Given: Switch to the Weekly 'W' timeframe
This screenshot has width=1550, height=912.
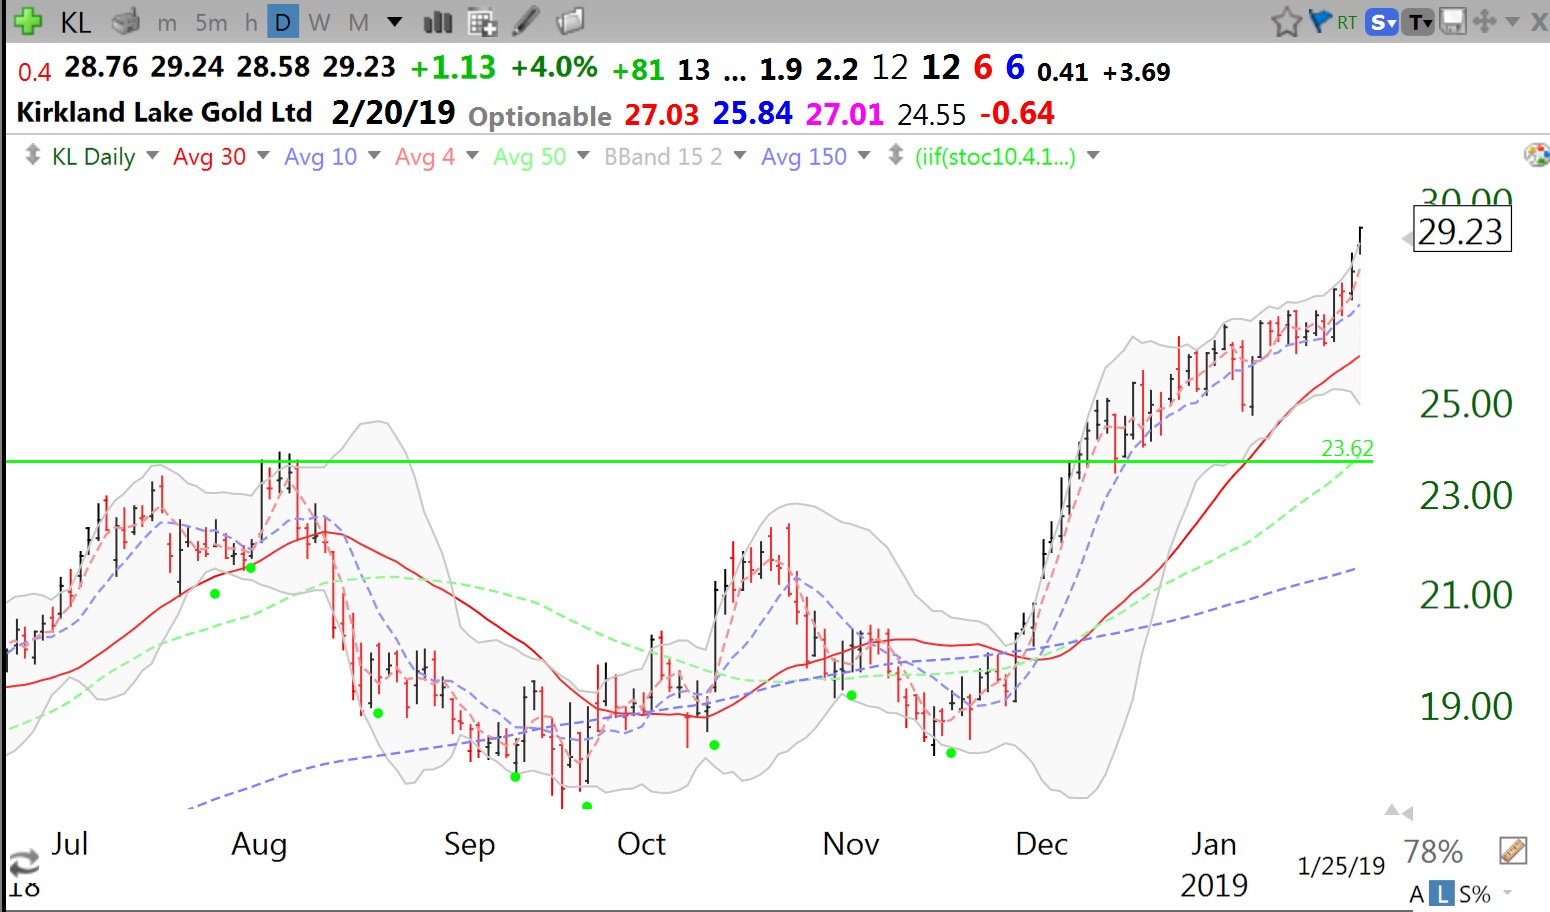Looking at the screenshot, I should point(319,22).
